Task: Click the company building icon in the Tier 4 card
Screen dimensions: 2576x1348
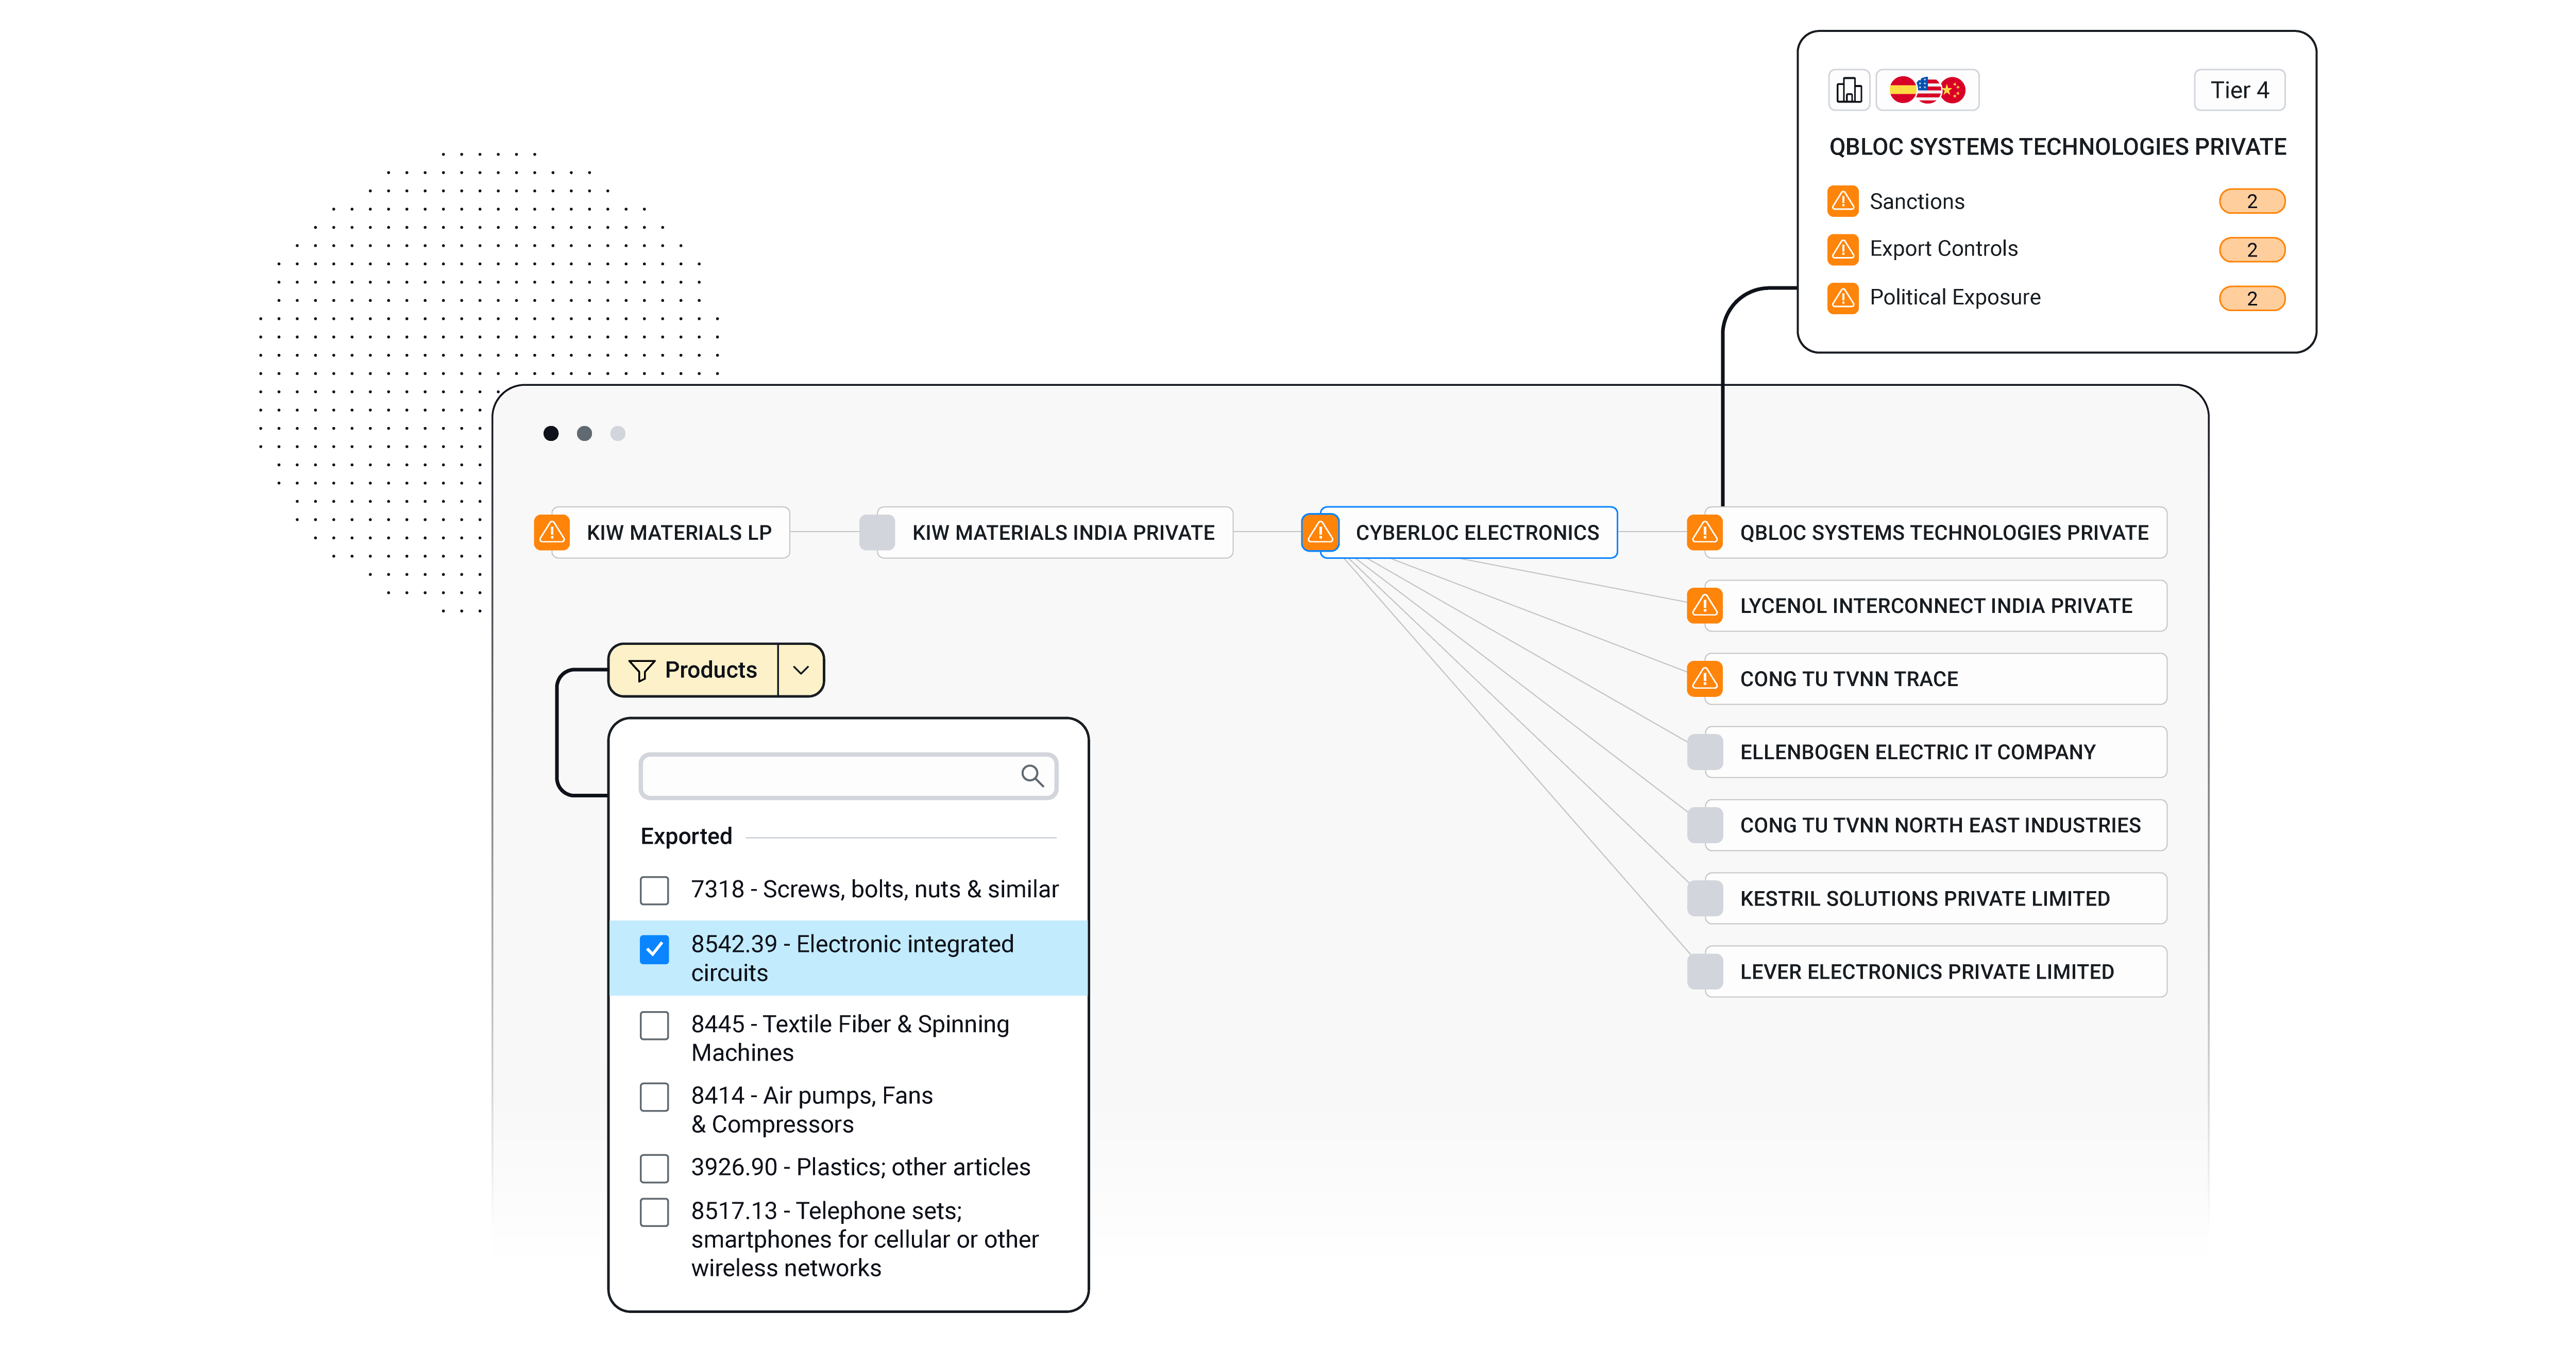Action: (x=1849, y=90)
